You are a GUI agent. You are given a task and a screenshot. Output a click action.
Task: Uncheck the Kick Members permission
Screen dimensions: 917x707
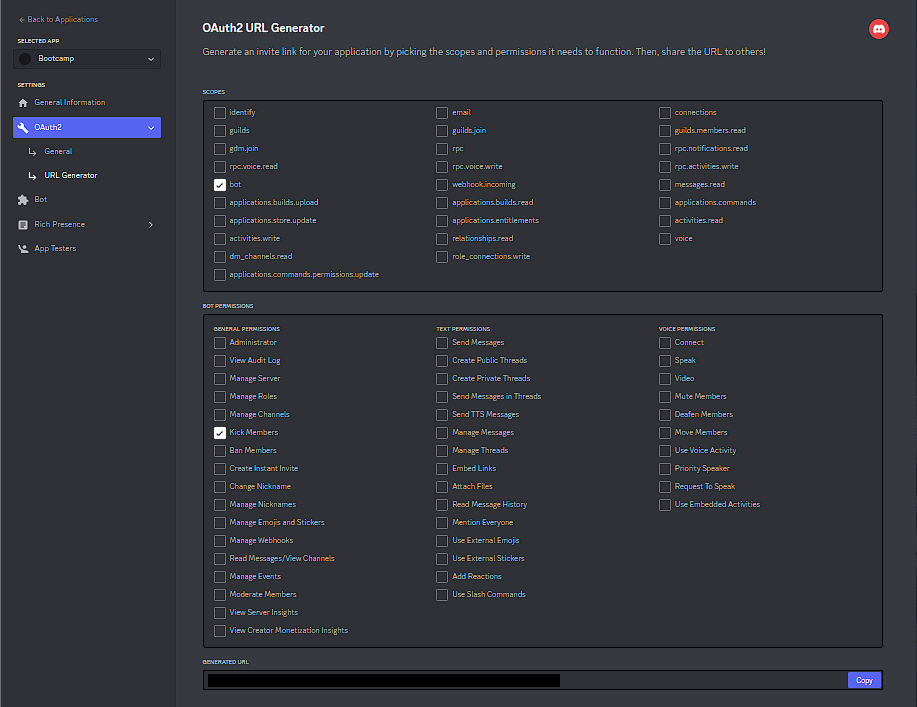(x=220, y=433)
